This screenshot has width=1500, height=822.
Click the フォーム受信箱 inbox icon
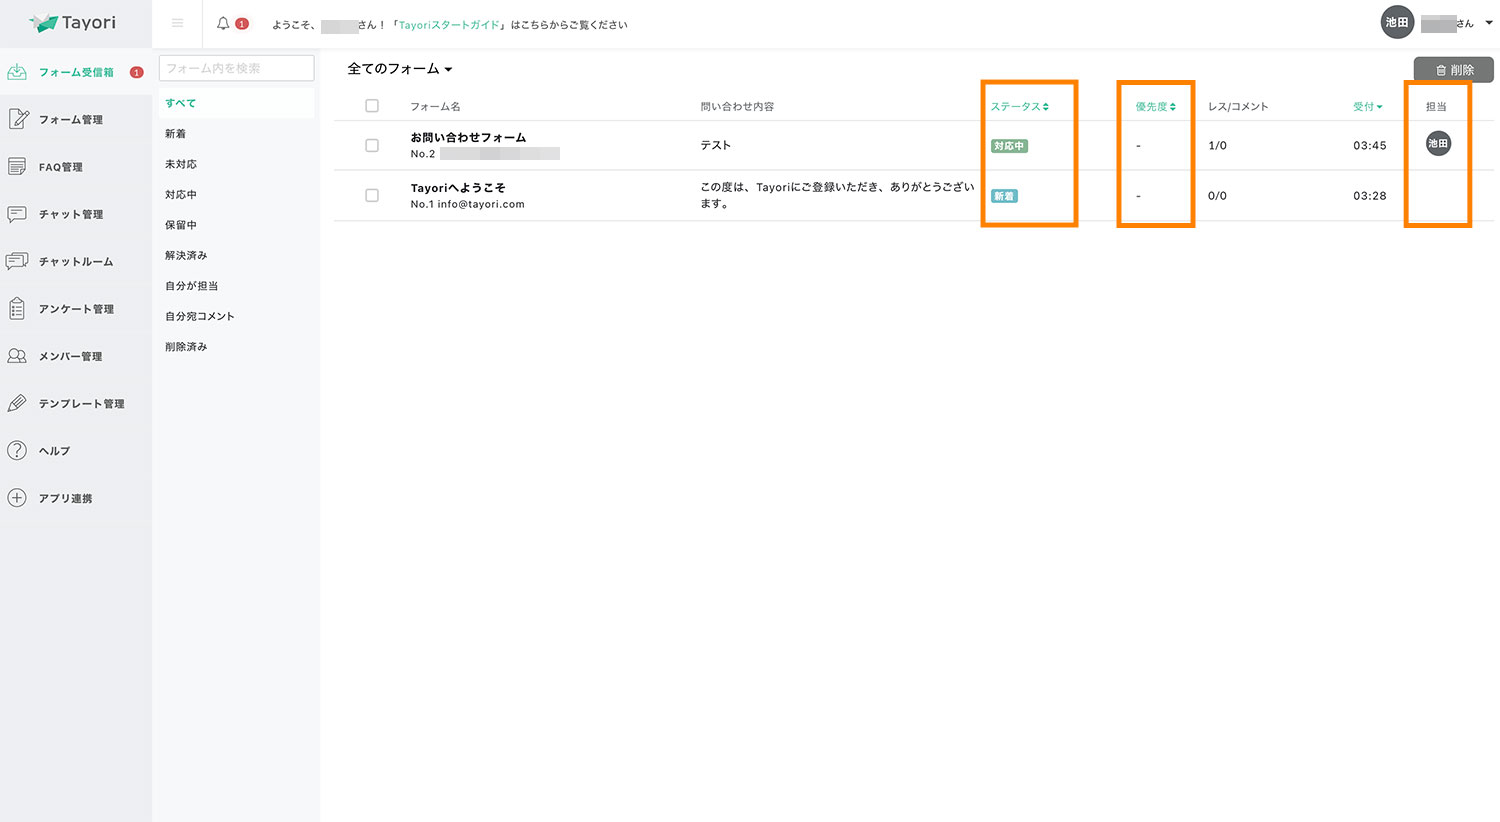pyautogui.click(x=17, y=72)
